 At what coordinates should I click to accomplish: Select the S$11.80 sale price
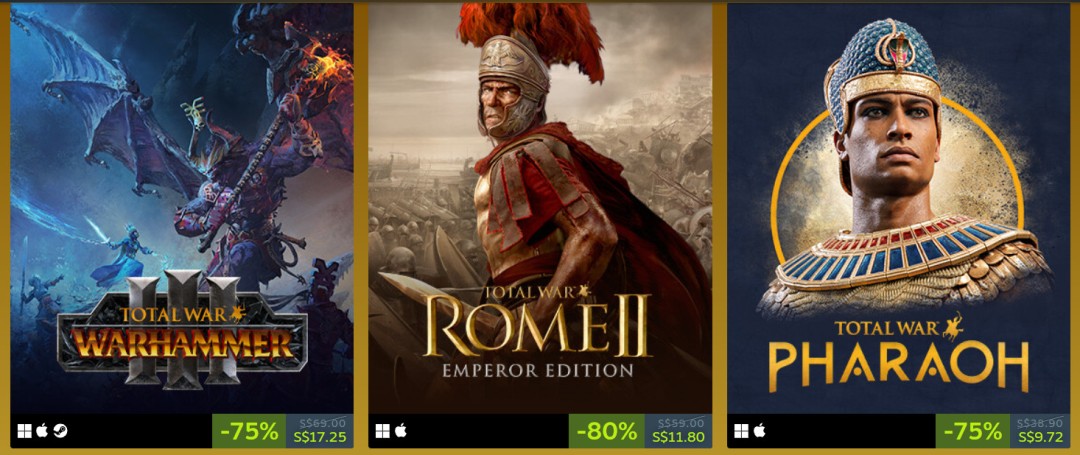[678, 437]
